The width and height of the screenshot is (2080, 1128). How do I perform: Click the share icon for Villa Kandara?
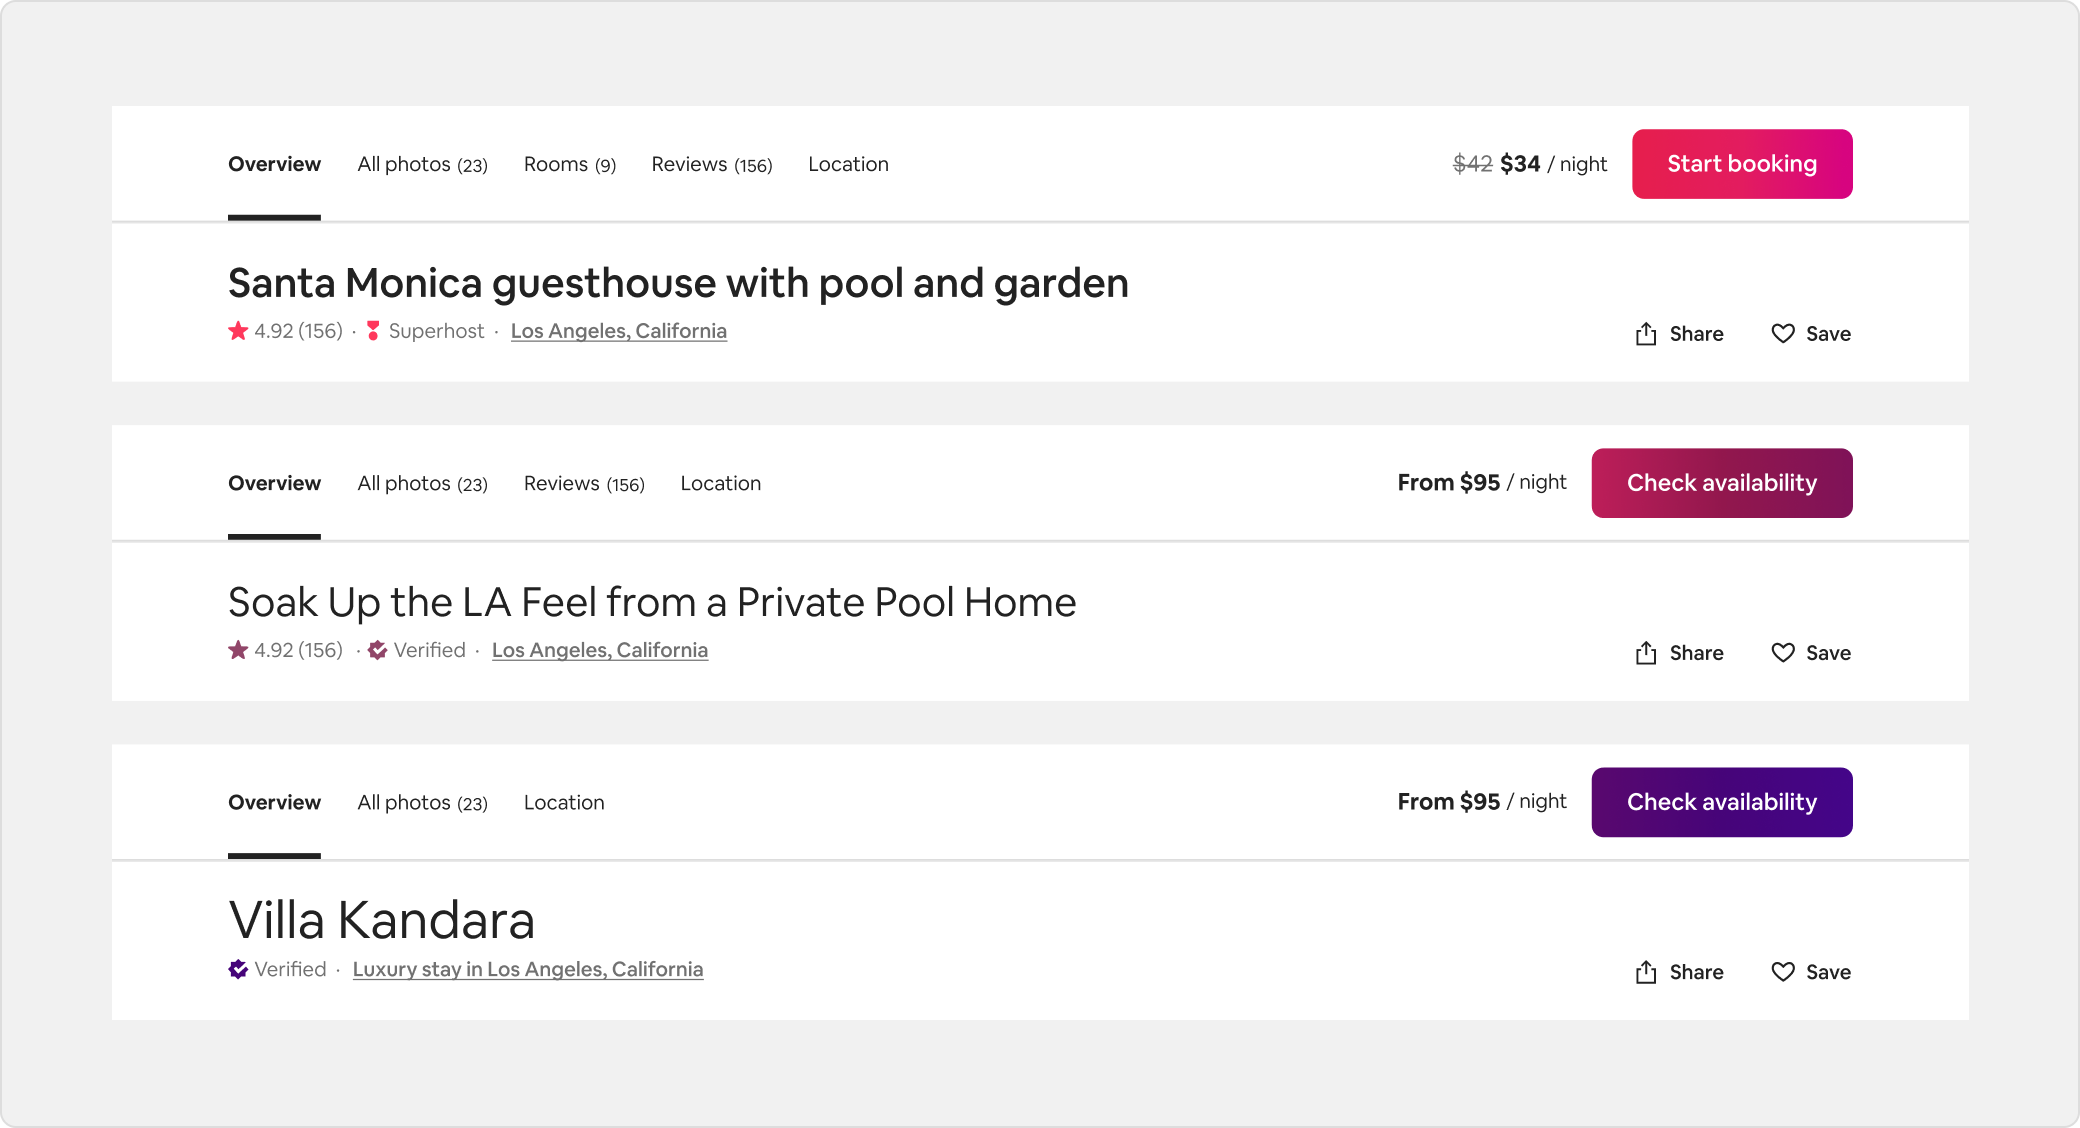[x=1646, y=972]
